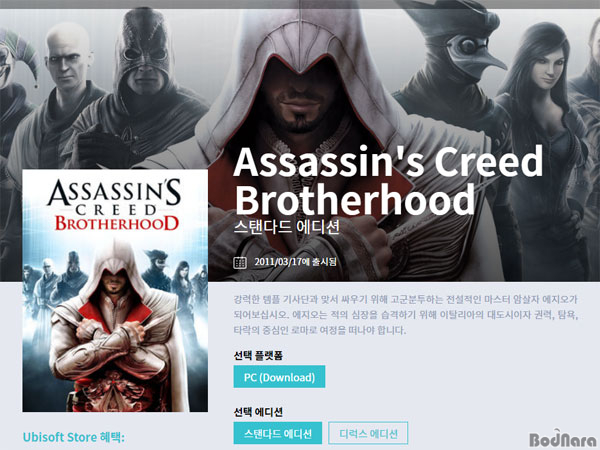Viewport: 600px width, 450px height.
Task: Open the game box art thumbnail
Action: [x=115, y=290]
